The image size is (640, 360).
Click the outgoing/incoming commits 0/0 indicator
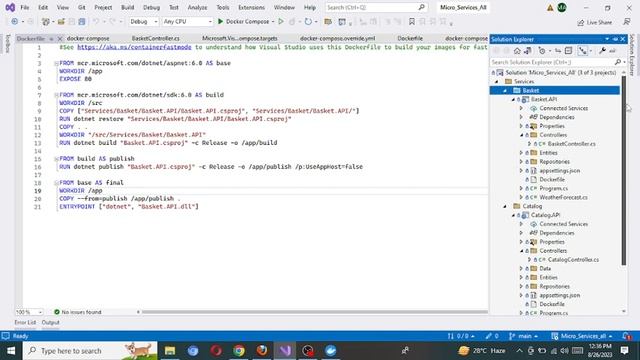point(461,336)
